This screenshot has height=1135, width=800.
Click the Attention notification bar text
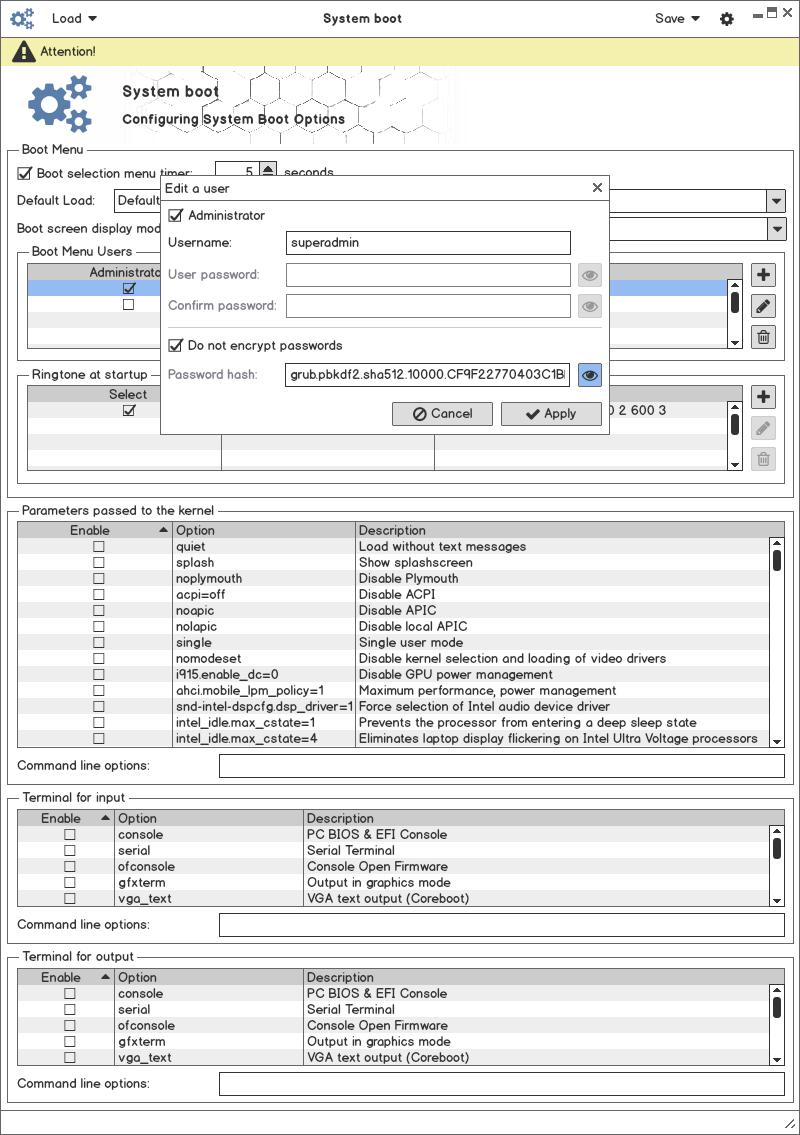click(67, 51)
